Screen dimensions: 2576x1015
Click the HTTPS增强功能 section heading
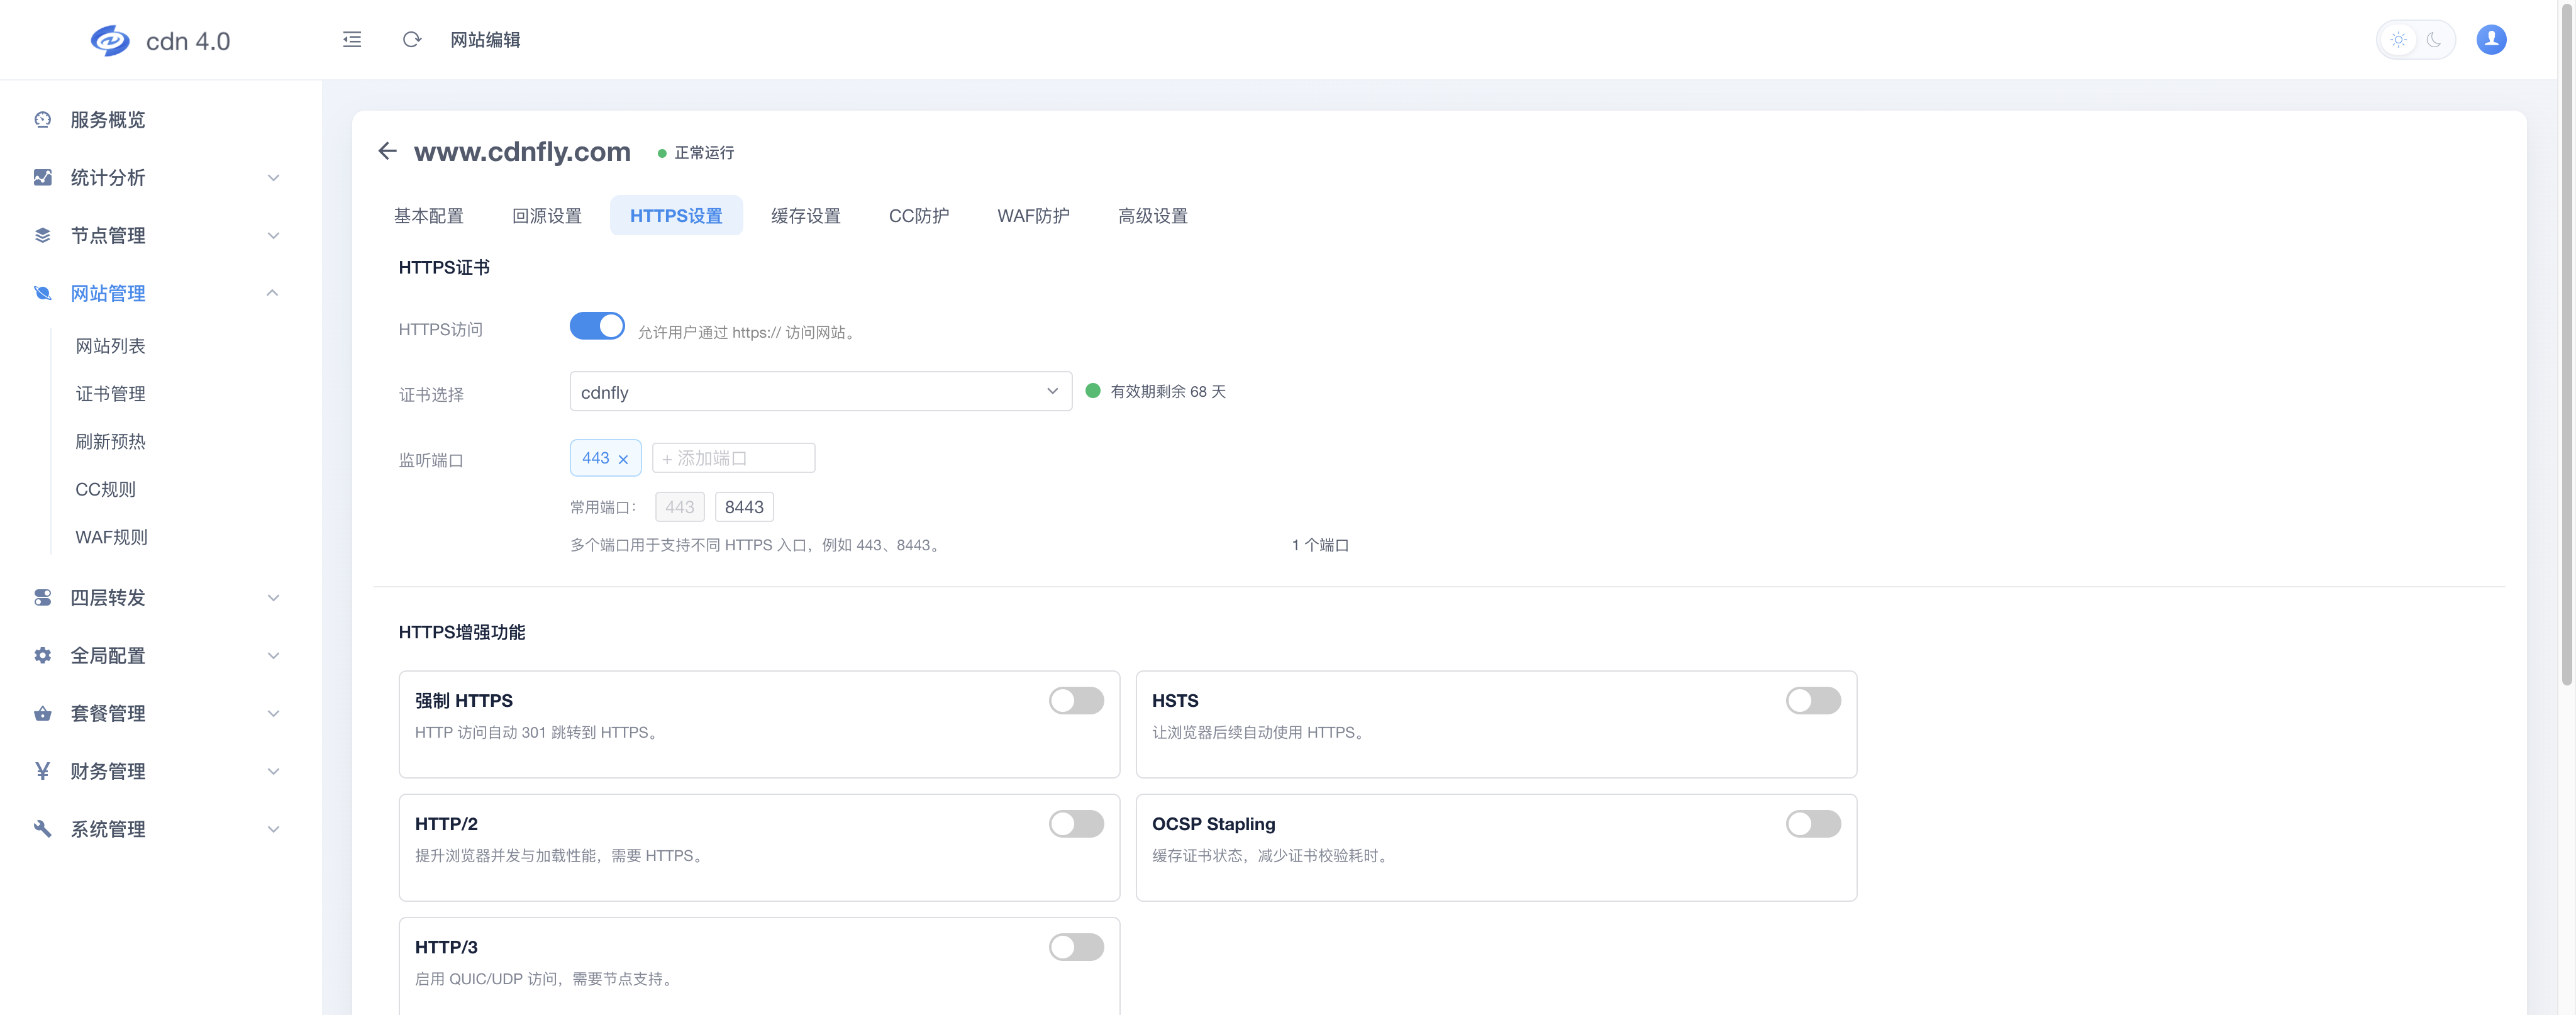click(x=462, y=632)
